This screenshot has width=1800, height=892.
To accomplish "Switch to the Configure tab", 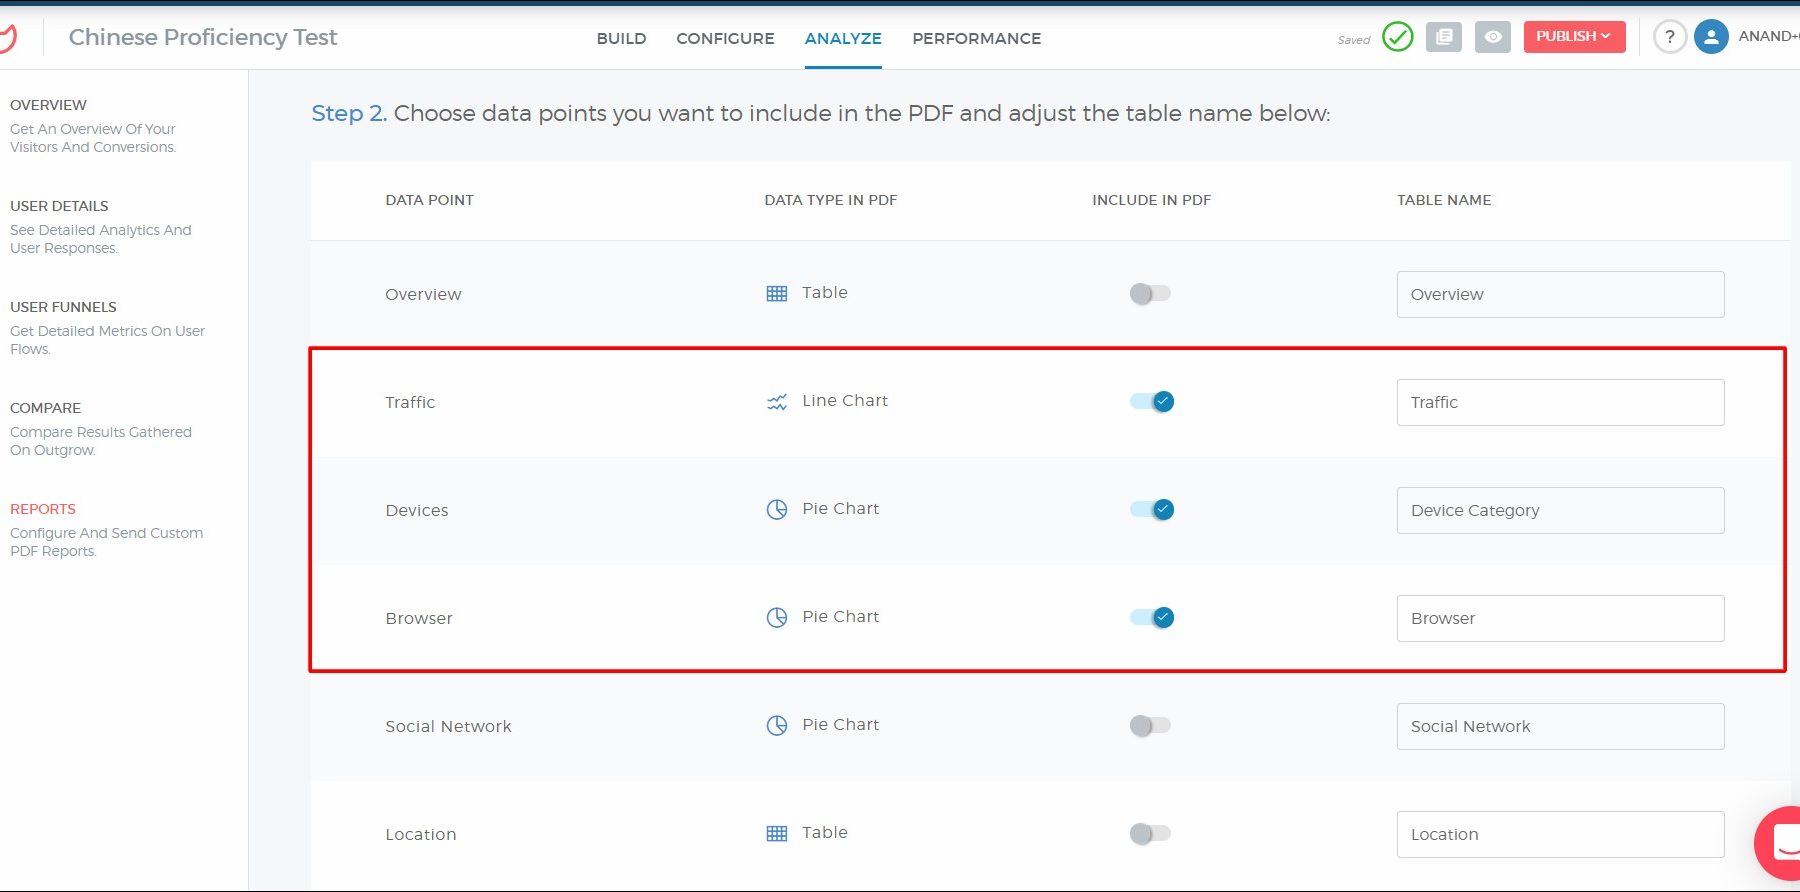I will [725, 38].
